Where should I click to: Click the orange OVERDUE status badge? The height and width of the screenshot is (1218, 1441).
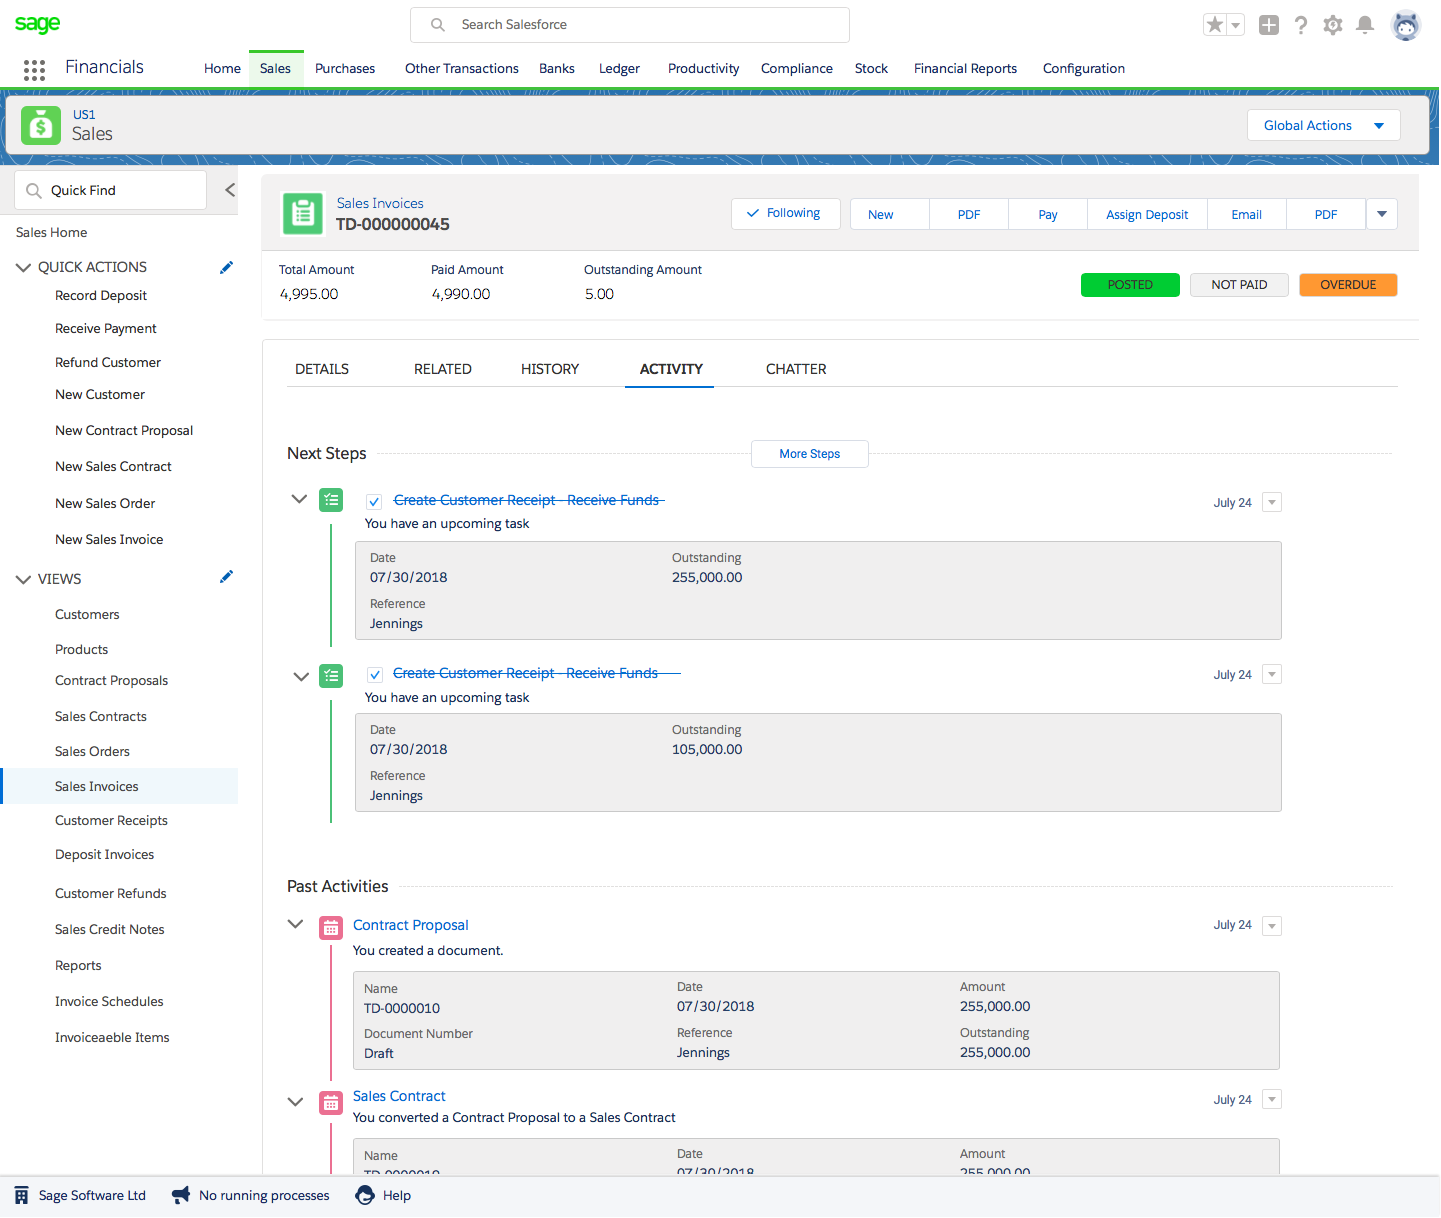(1348, 285)
